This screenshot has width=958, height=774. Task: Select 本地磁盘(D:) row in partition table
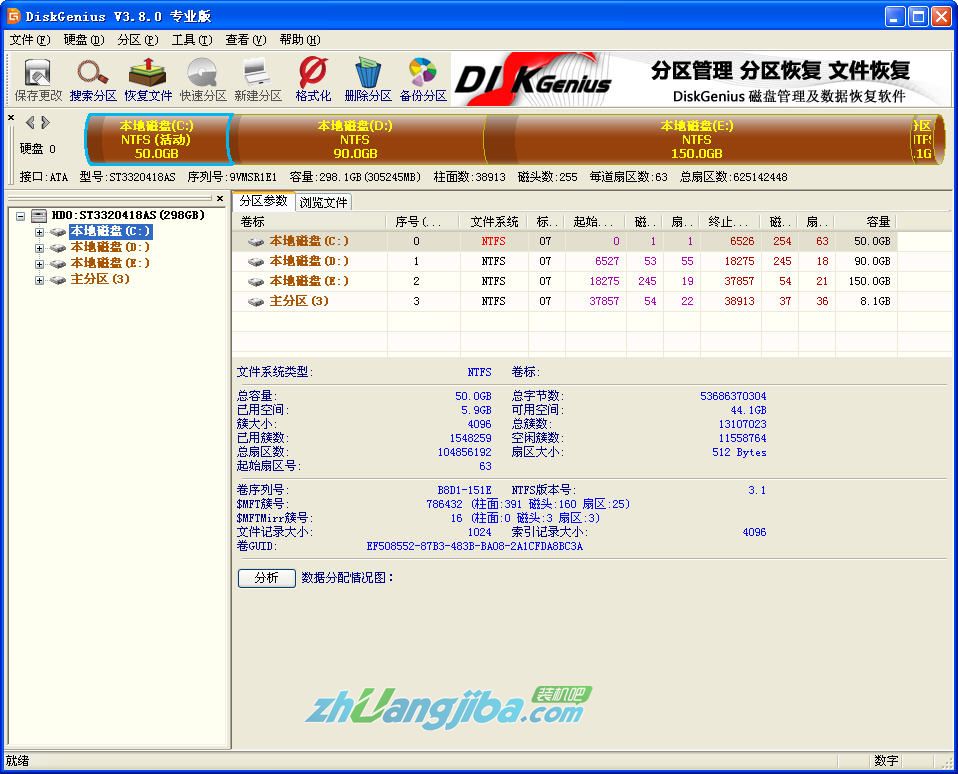(x=309, y=261)
